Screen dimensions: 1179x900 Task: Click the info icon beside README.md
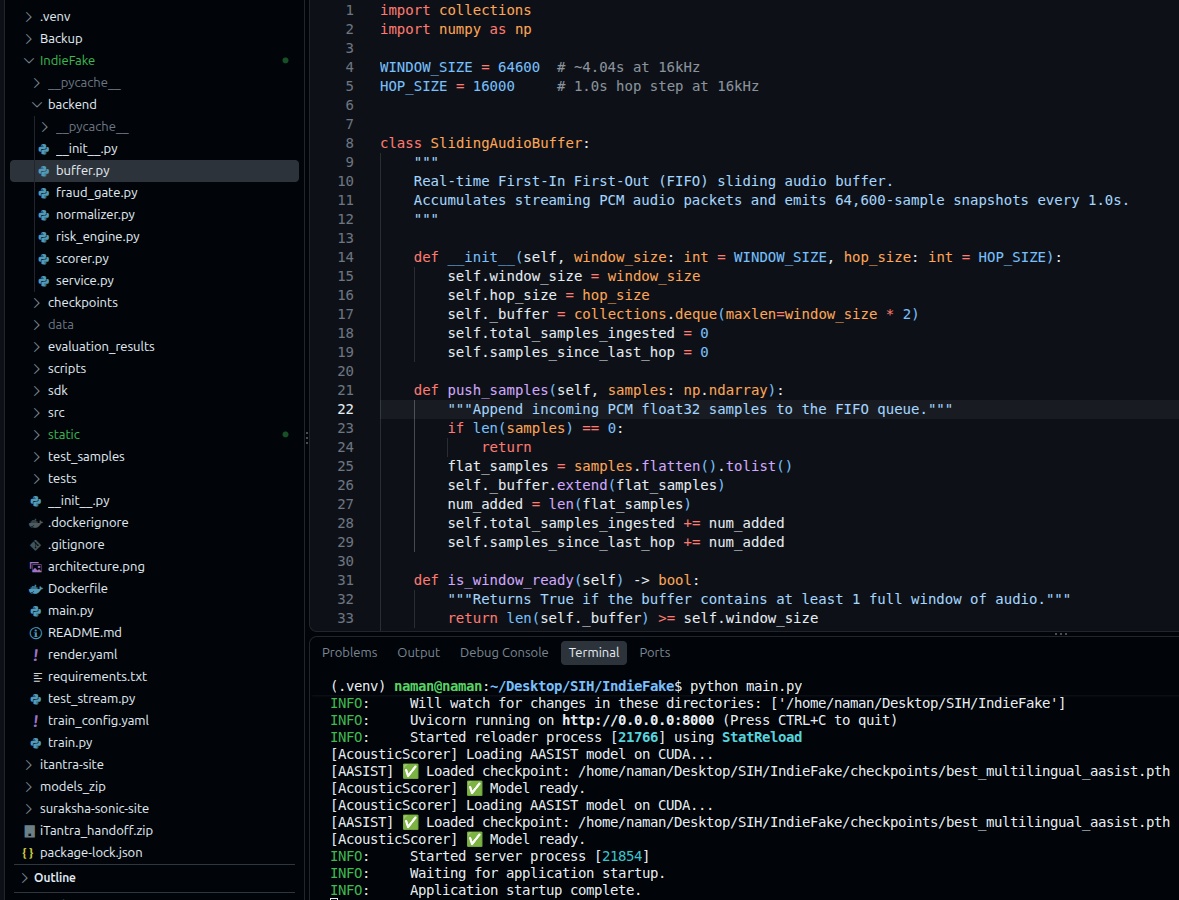(x=35, y=632)
